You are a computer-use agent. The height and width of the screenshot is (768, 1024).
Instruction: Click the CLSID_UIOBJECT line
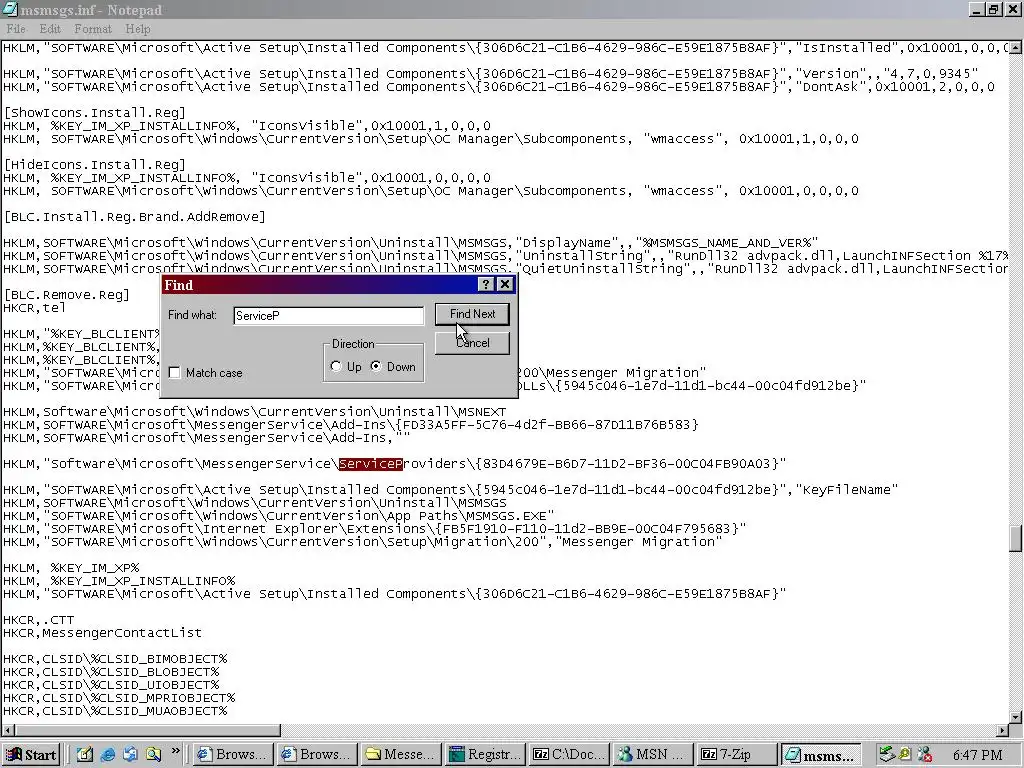pyautogui.click(x=111, y=685)
